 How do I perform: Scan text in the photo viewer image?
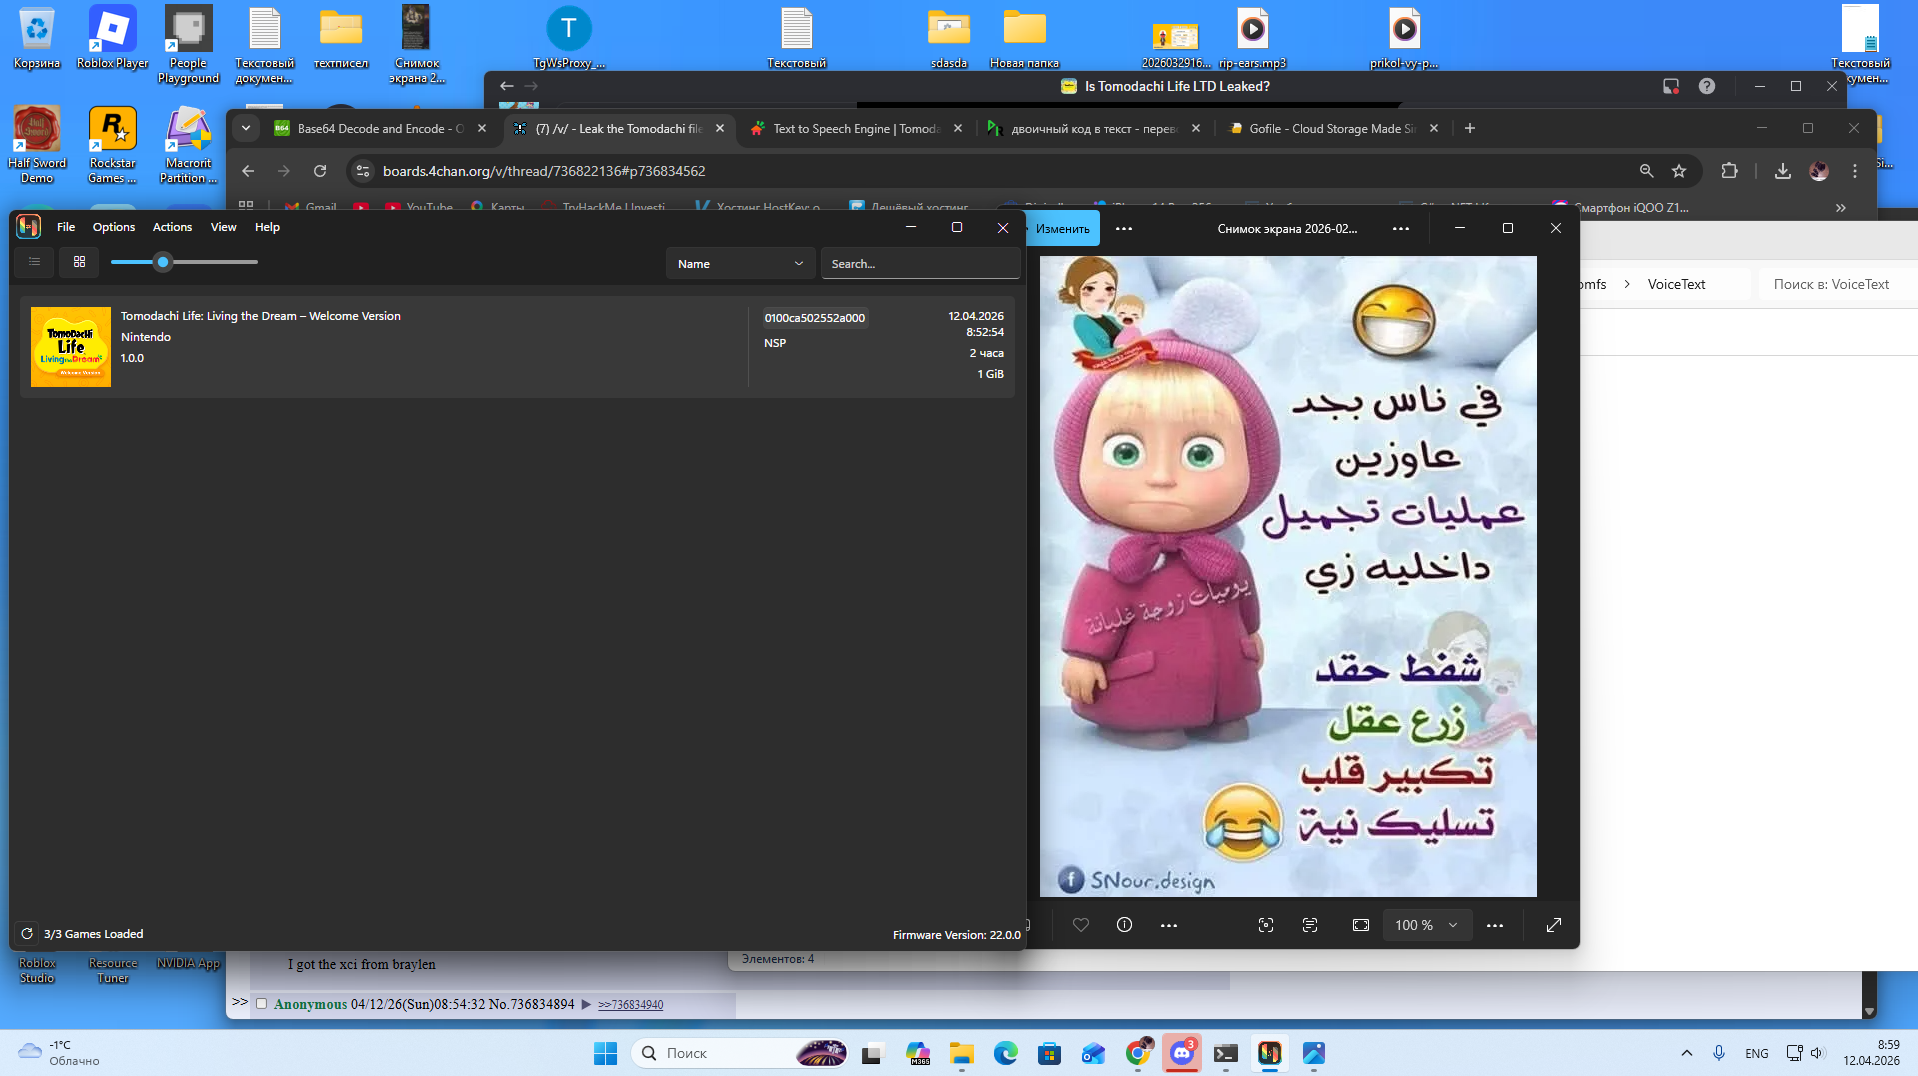[1310, 925]
